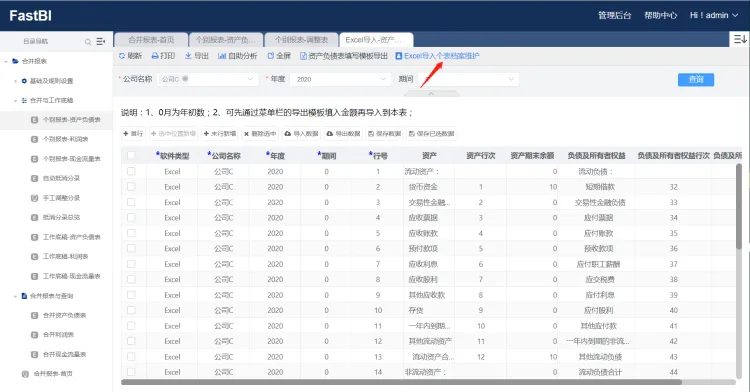Click the 导入数据 import data button
This screenshot has height=392, width=750.
(x=301, y=134)
